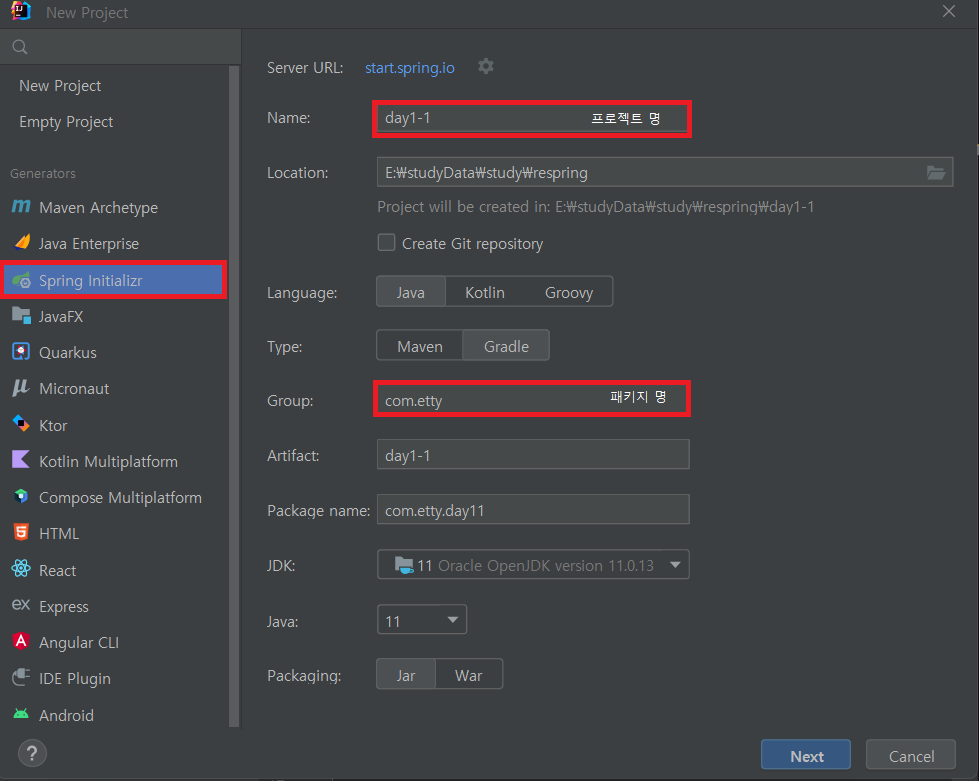
Task: Select React generator row
Action: (x=114, y=570)
